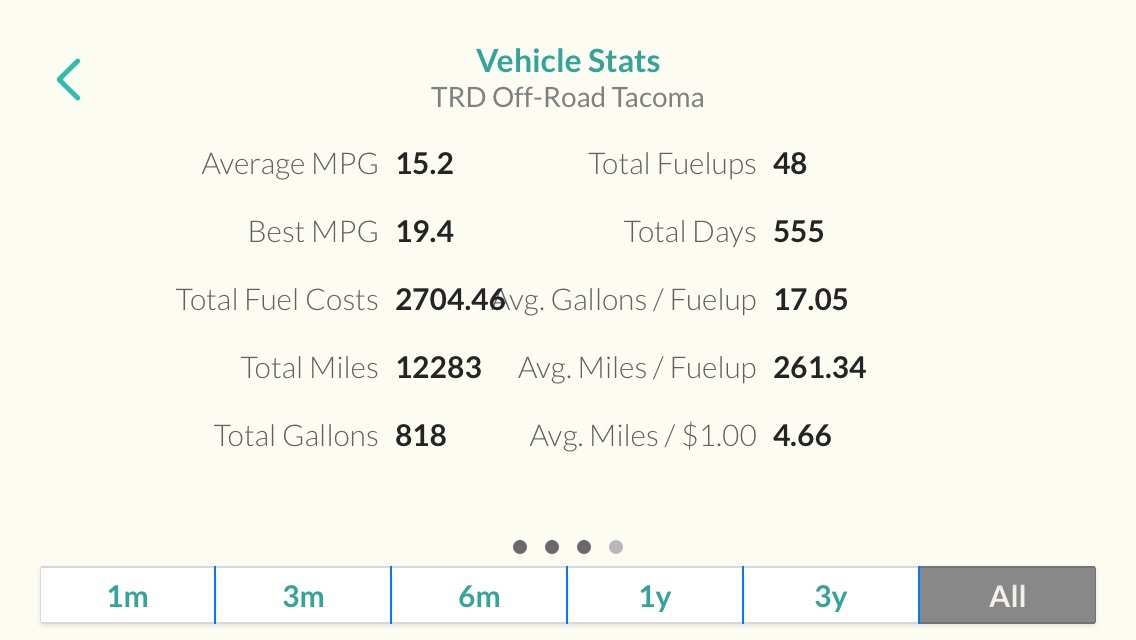This screenshot has width=1136, height=640.
Task: Tap the Best MPG value 19.4
Action: [x=425, y=232]
